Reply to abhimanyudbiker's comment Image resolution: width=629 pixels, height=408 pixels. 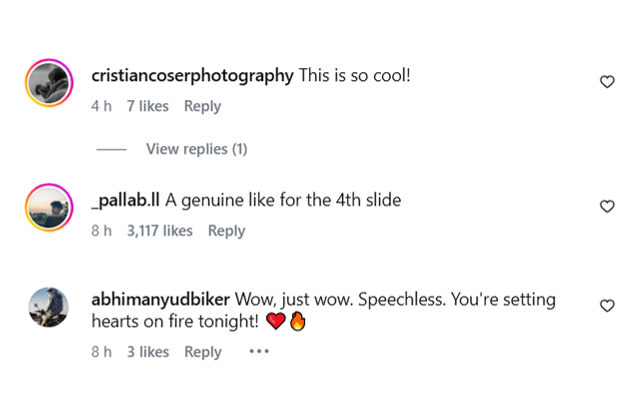click(x=203, y=352)
